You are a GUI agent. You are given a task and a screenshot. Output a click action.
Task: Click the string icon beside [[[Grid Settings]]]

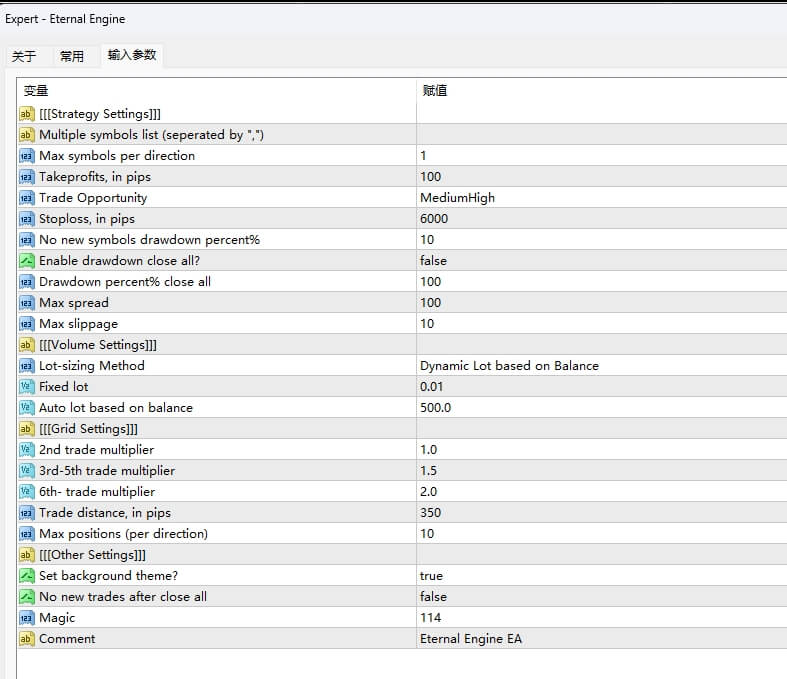(27, 429)
